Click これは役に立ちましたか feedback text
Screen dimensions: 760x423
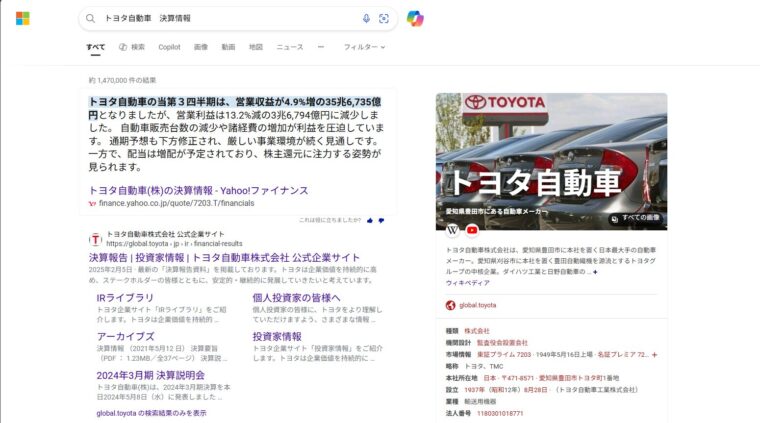(330, 220)
